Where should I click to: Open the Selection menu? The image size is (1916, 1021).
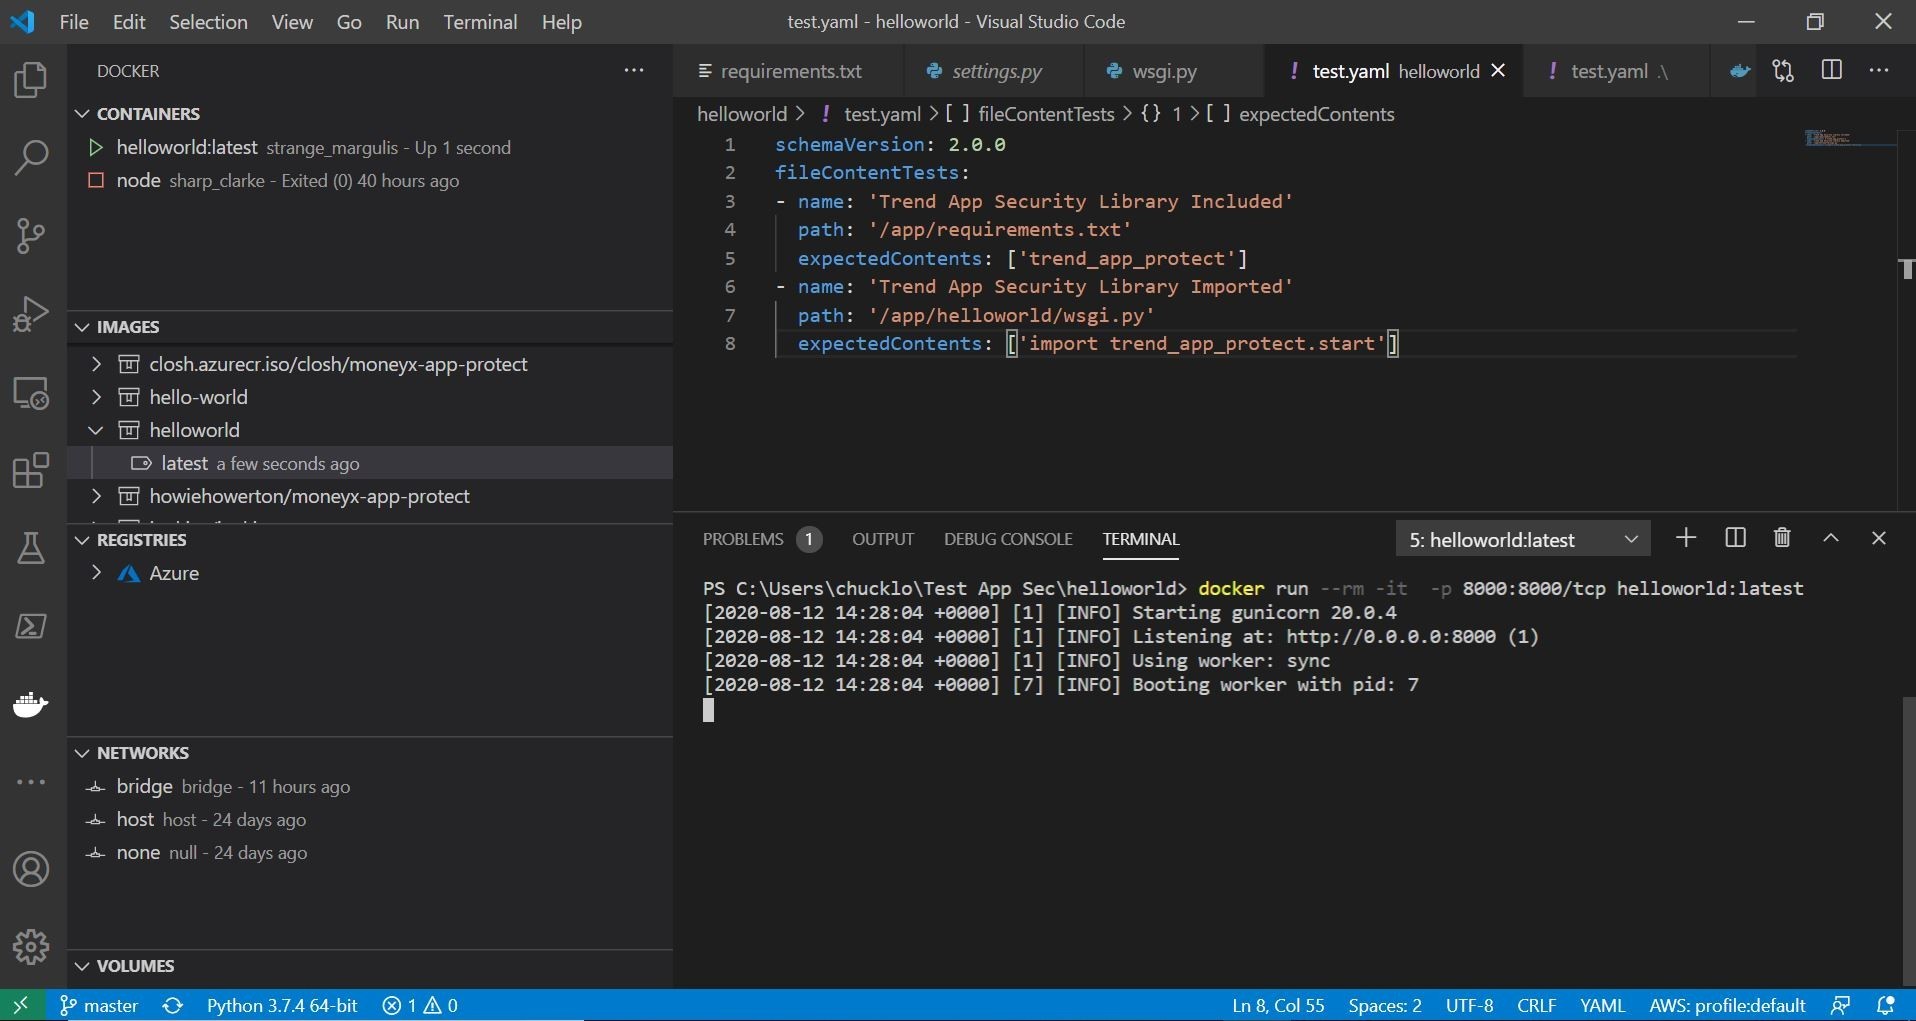coord(208,22)
